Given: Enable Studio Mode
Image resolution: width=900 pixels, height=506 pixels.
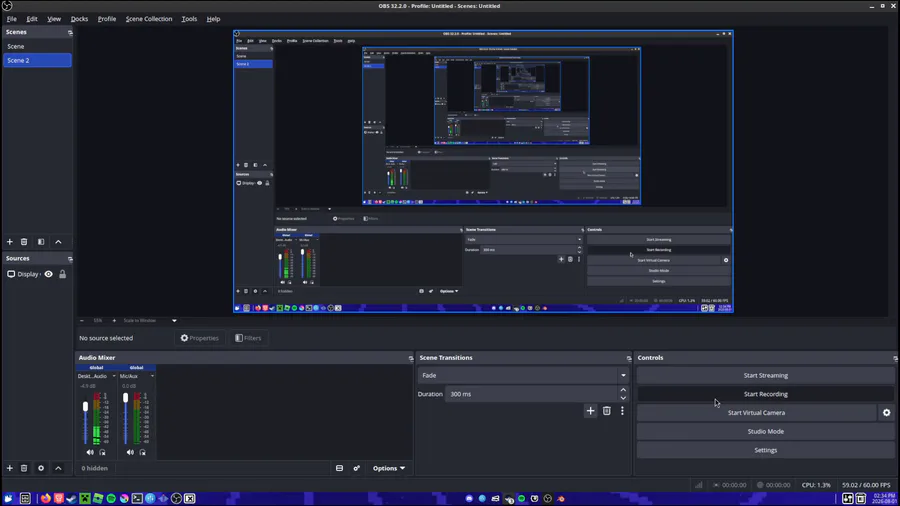Looking at the screenshot, I should (766, 431).
